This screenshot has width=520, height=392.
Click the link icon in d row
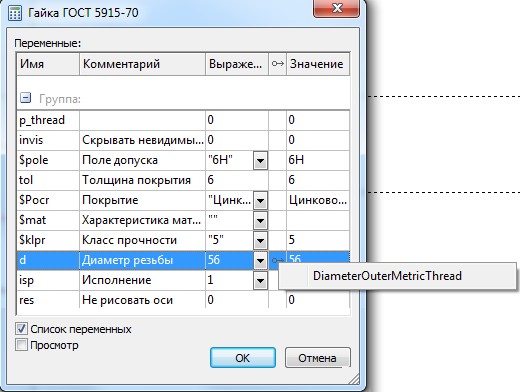277,260
